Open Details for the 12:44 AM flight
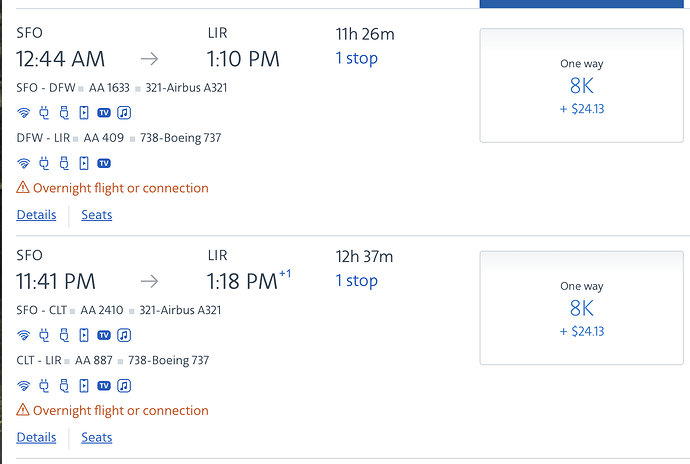690x464 pixels. (x=36, y=215)
